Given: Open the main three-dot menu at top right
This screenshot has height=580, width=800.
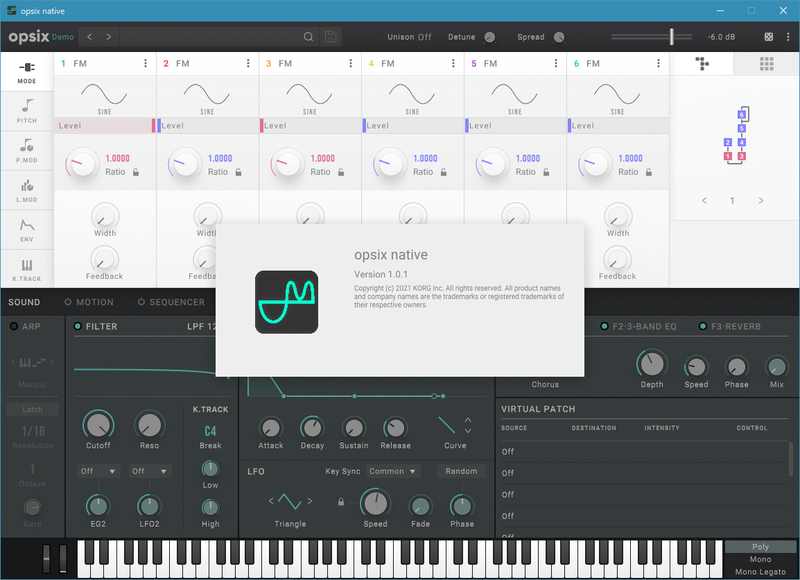Looking at the screenshot, I should click(x=788, y=37).
